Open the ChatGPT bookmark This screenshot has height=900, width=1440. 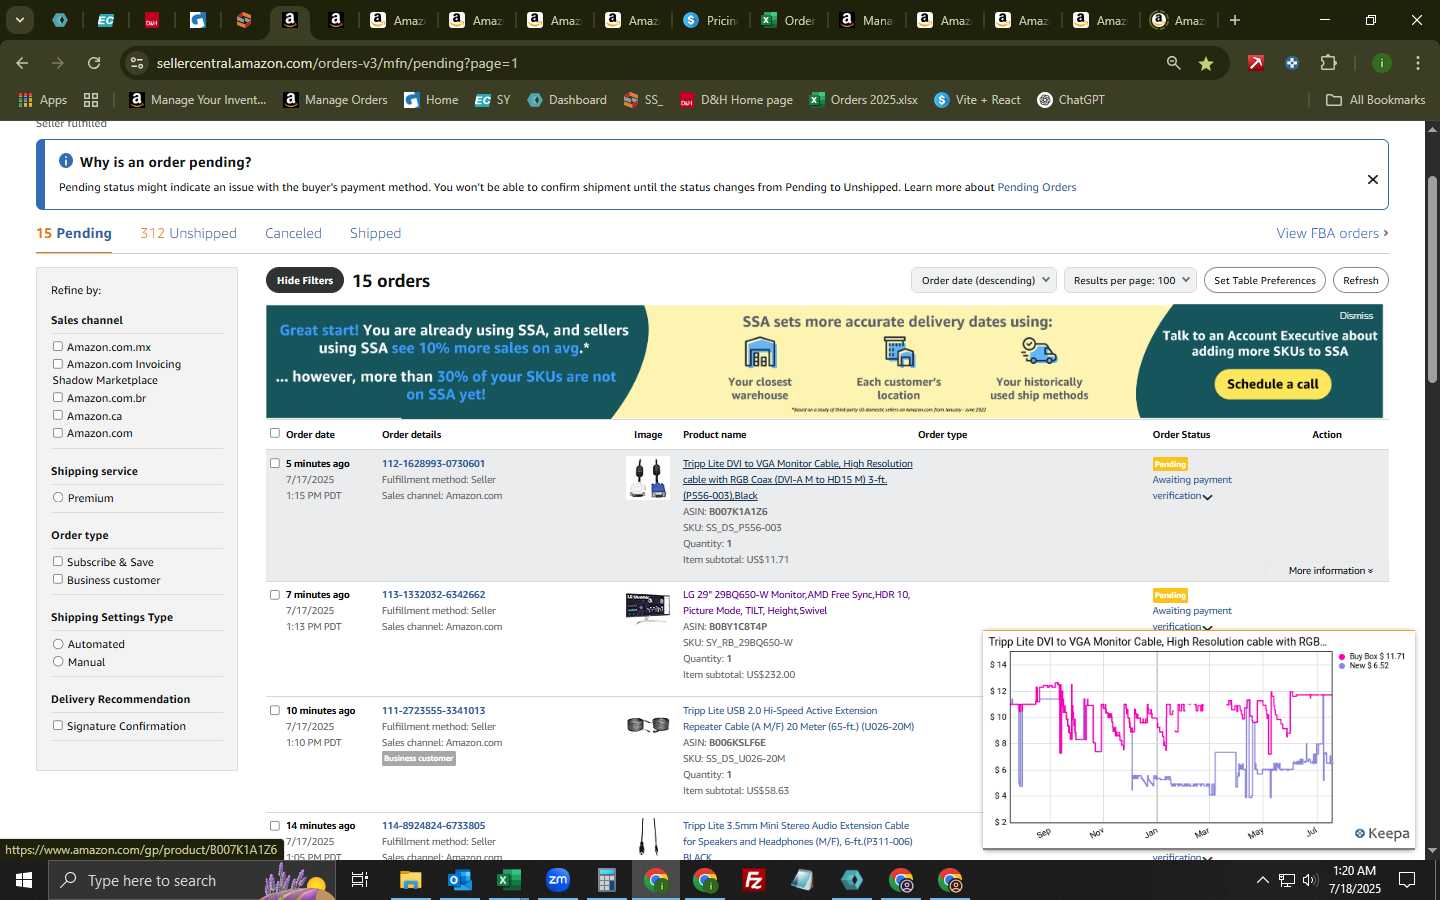pos(1071,100)
